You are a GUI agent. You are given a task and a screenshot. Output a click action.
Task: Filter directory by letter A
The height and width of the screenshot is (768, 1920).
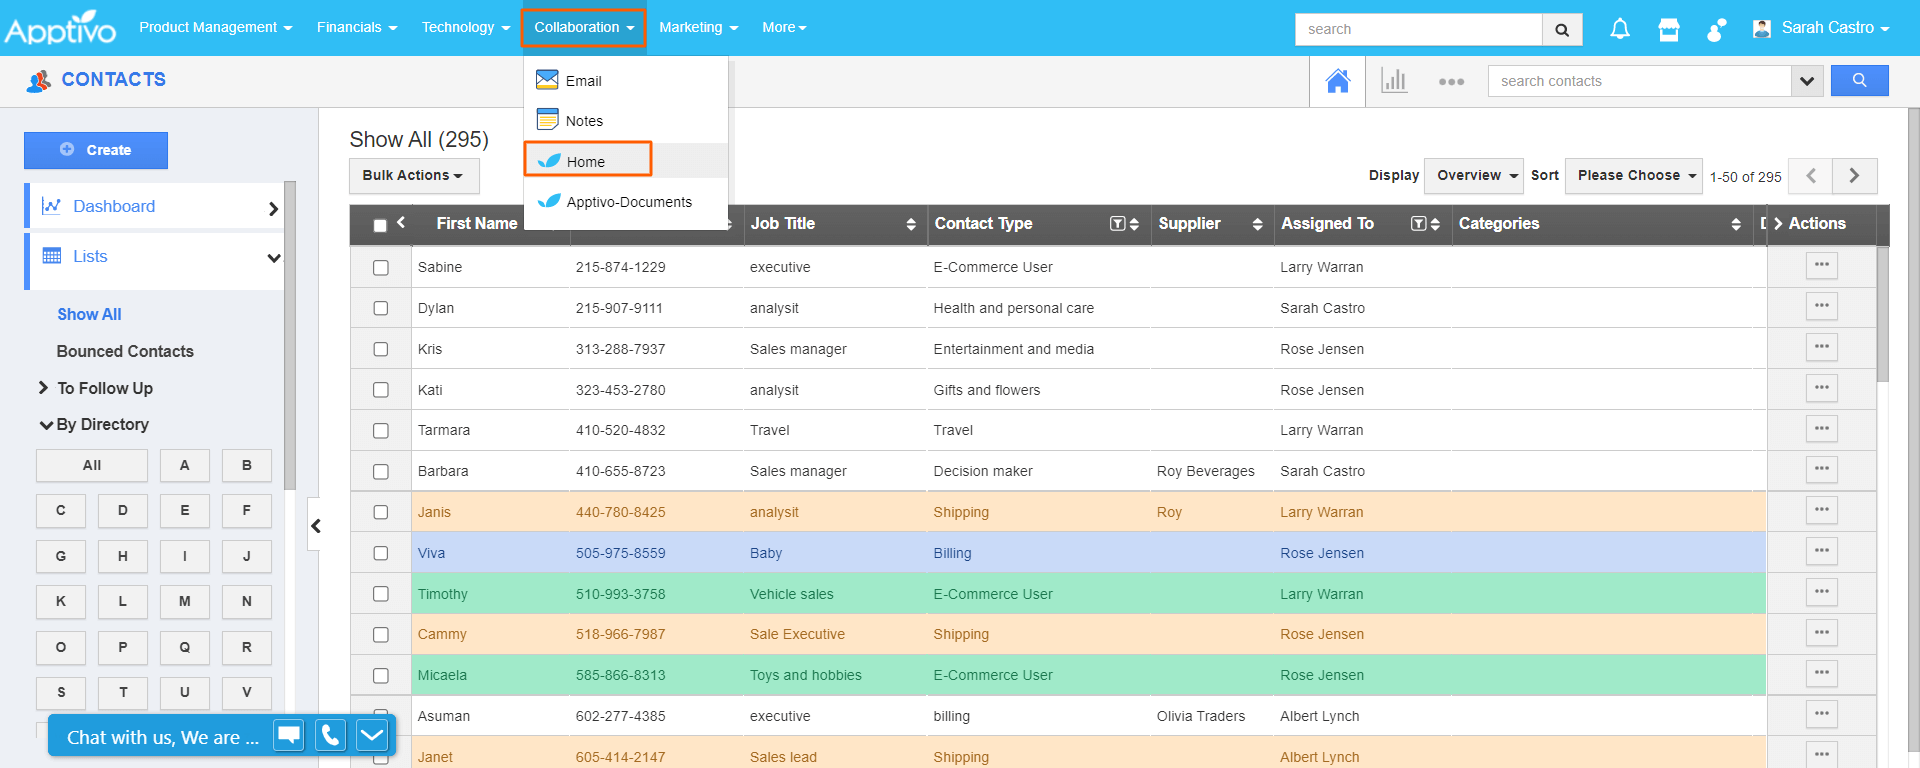(x=184, y=465)
